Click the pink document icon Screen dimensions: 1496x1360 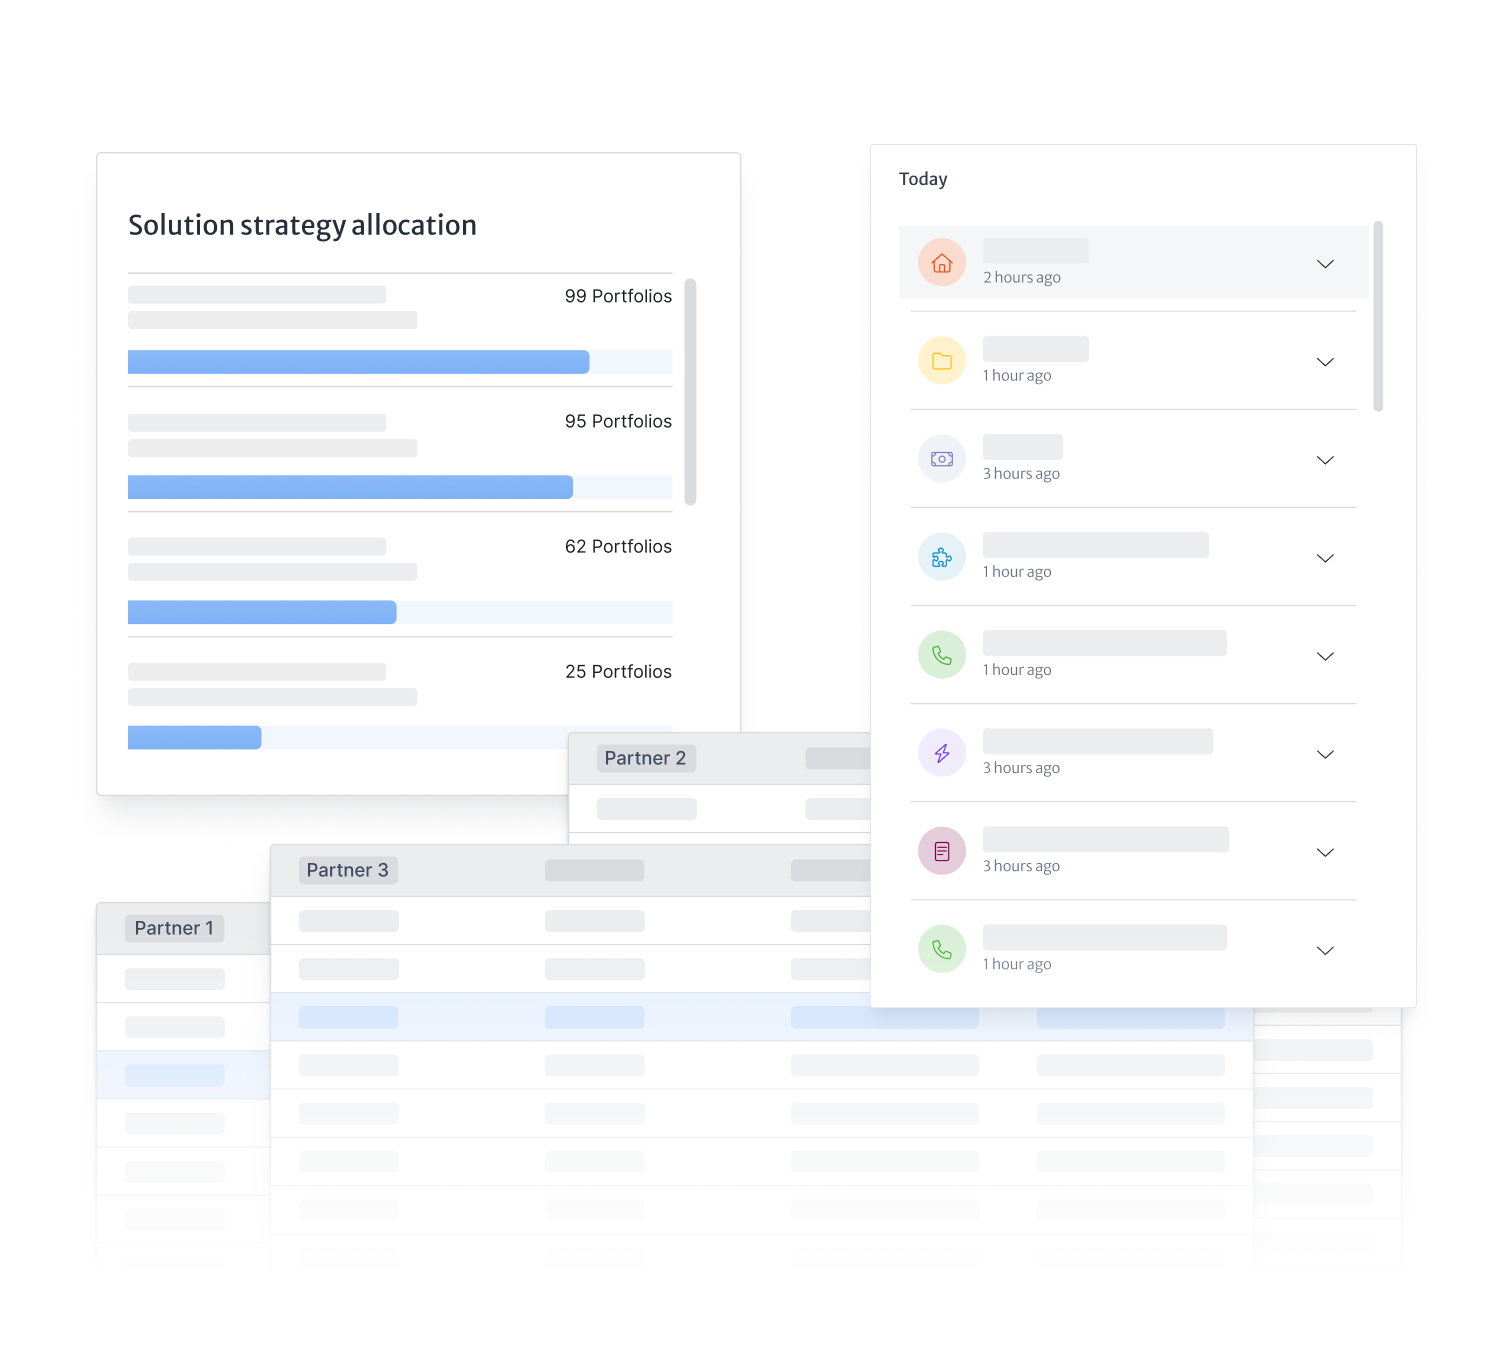[x=941, y=851]
